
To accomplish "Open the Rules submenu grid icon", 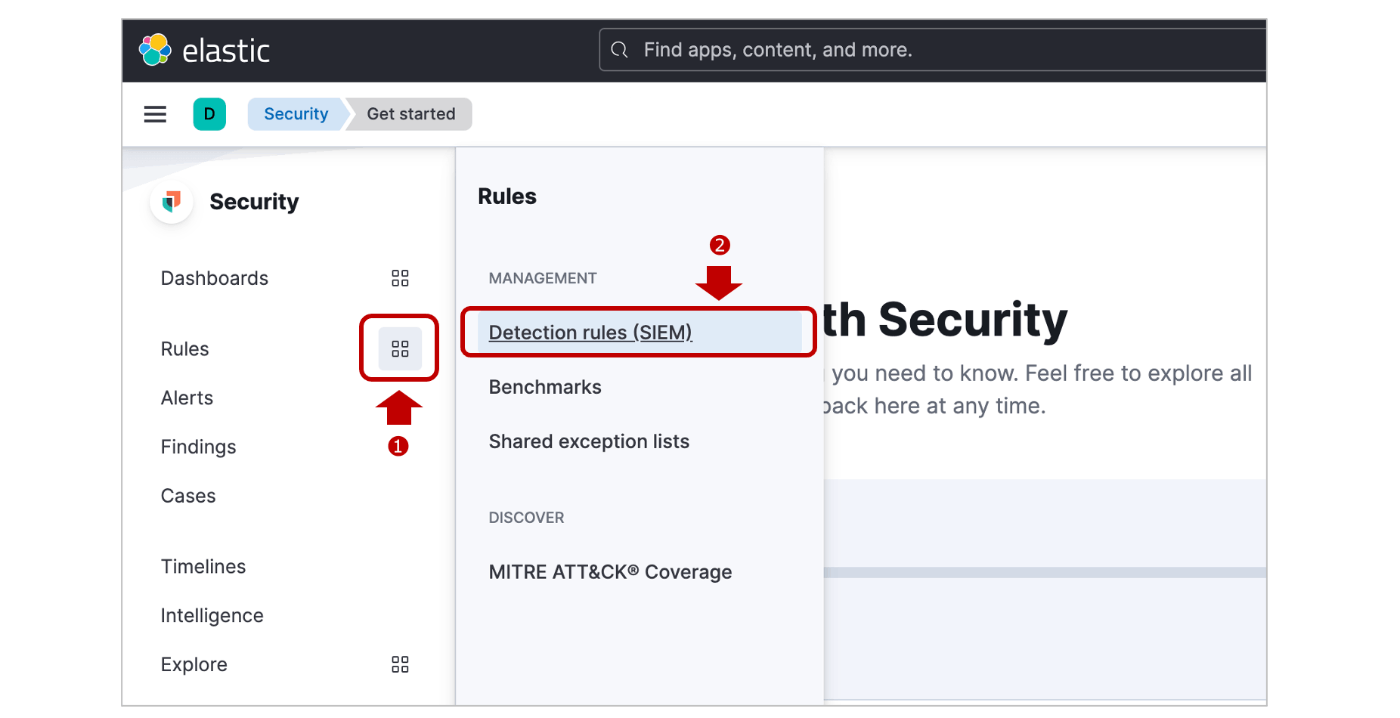I will (400, 349).
